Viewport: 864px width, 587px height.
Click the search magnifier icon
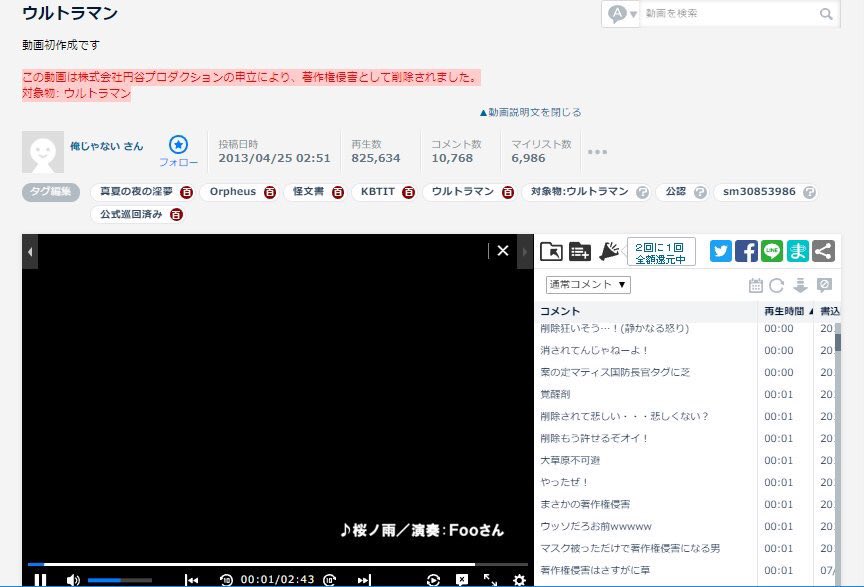825,14
